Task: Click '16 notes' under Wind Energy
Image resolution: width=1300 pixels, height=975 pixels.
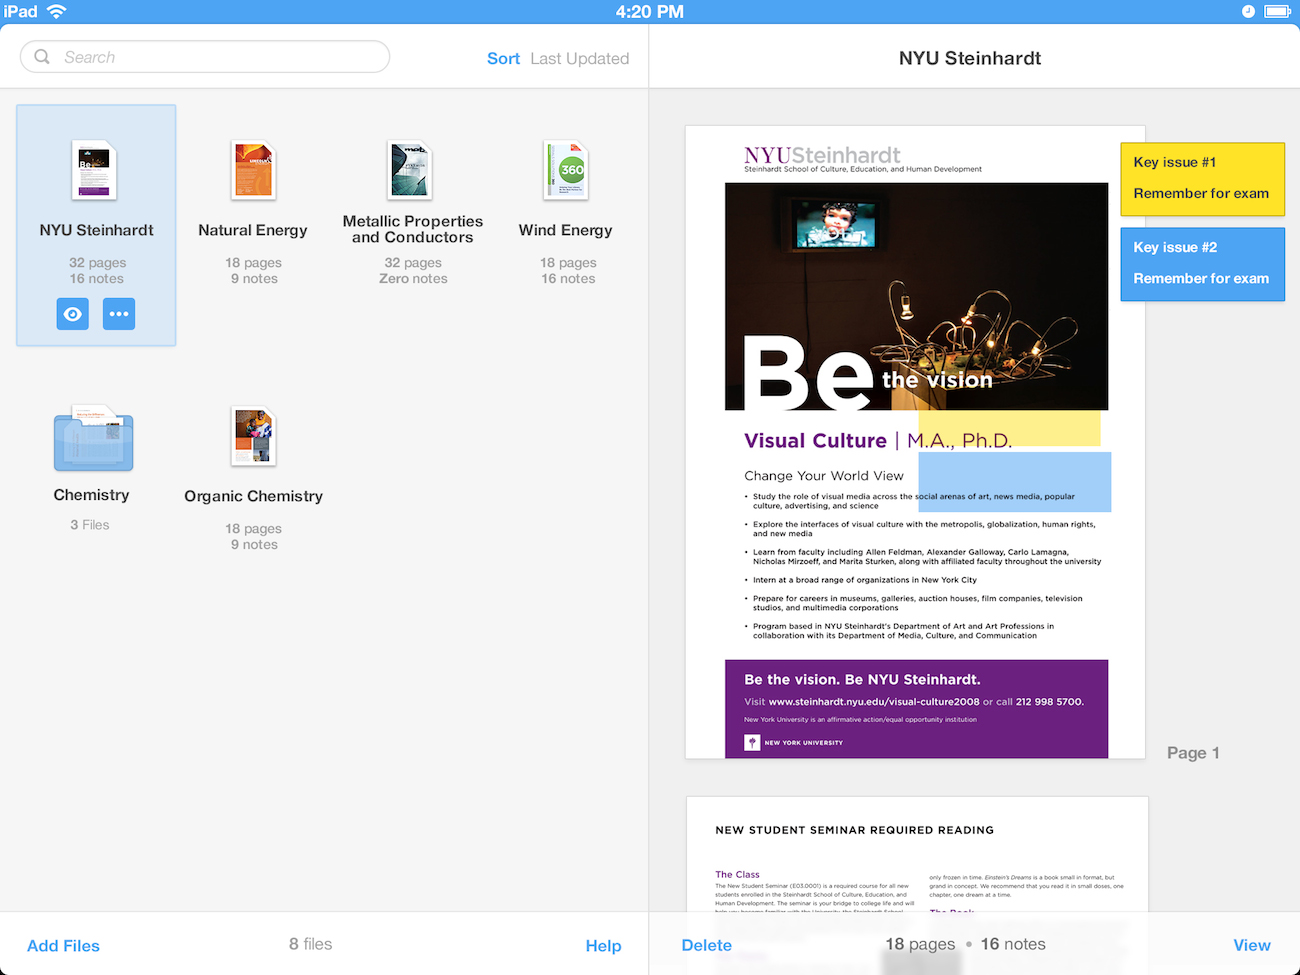Action: pos(568,279)
